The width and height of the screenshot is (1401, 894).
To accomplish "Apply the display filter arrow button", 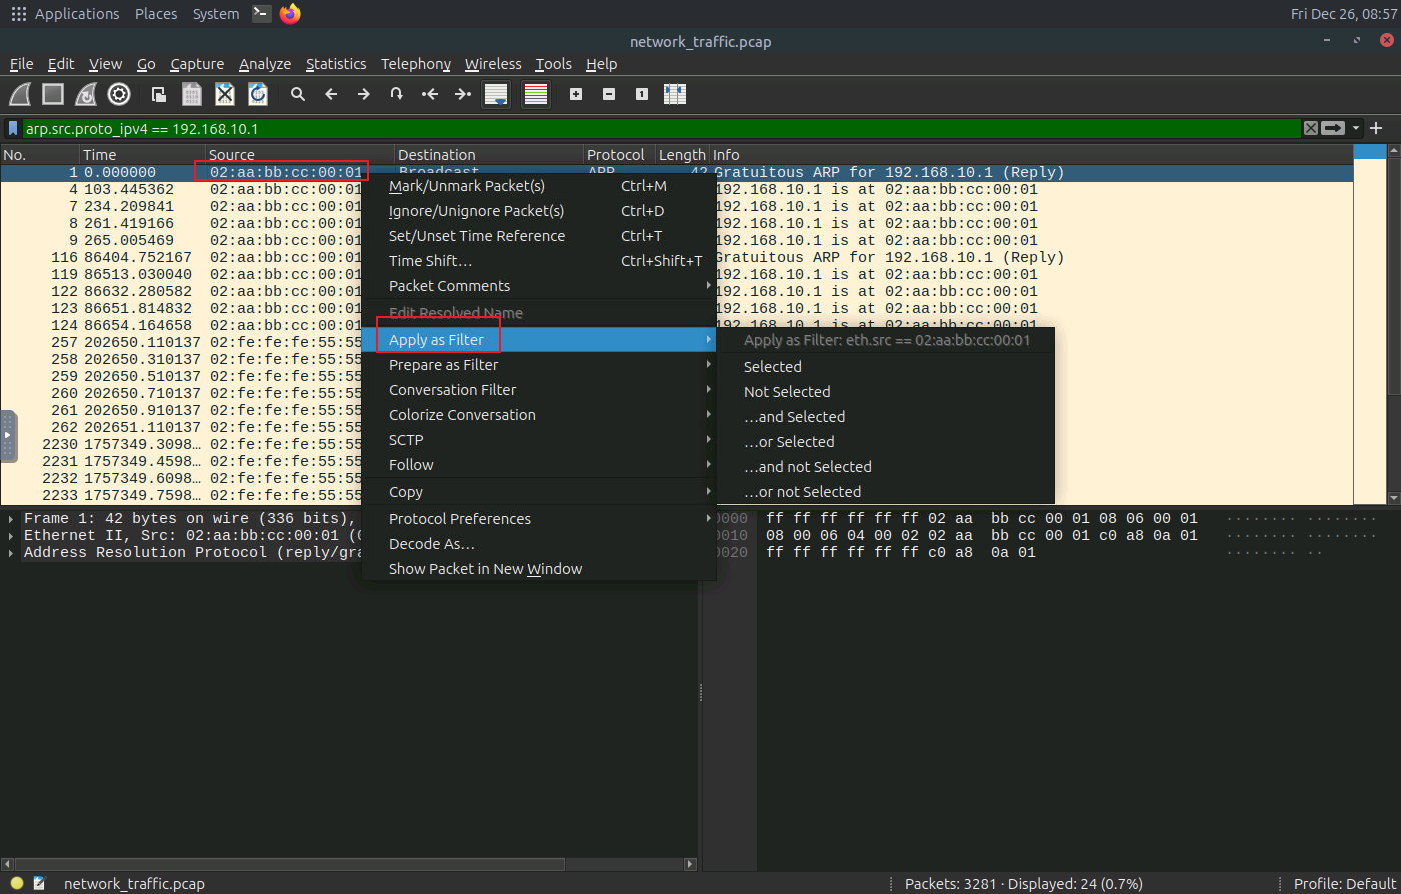I will (x=1333, y=128).
